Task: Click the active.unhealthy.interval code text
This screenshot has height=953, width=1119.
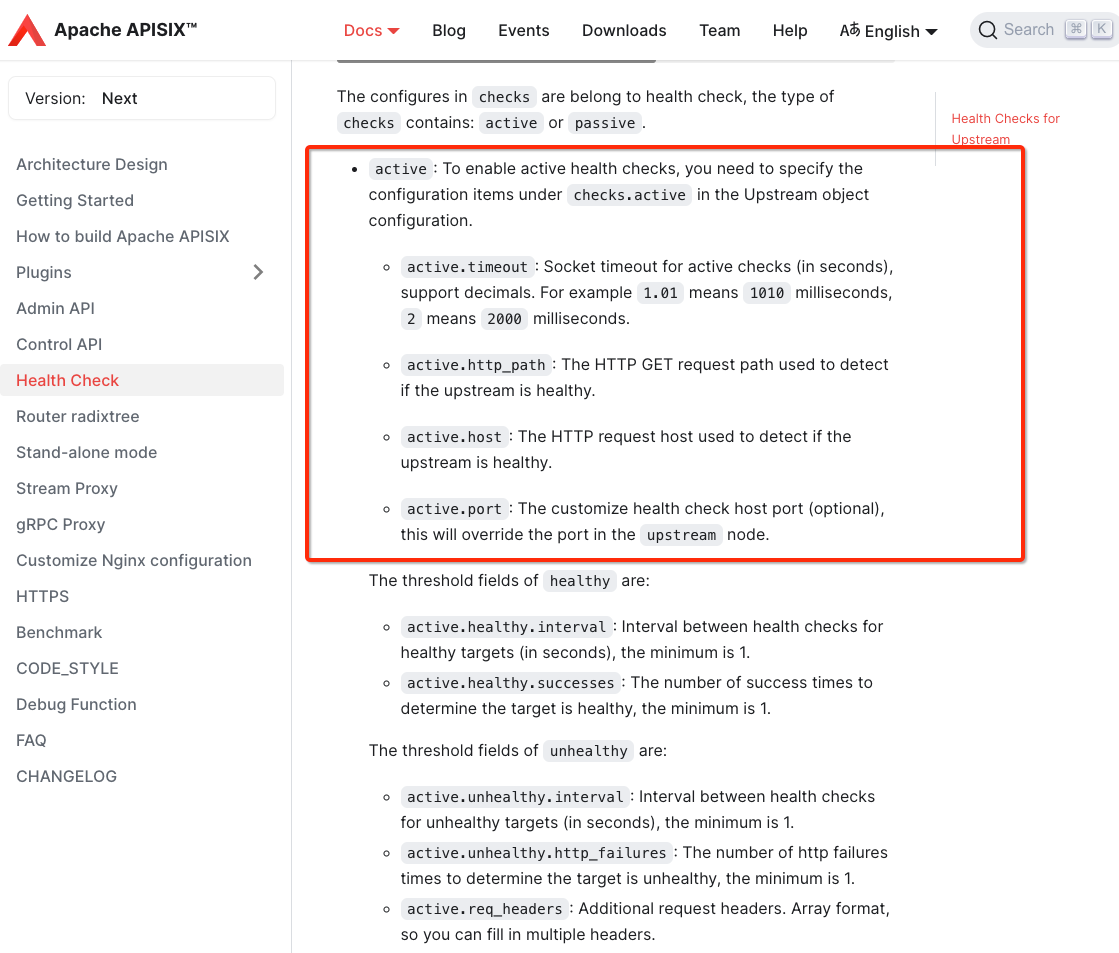Action: pyautogui.click(x=515, y=797)
